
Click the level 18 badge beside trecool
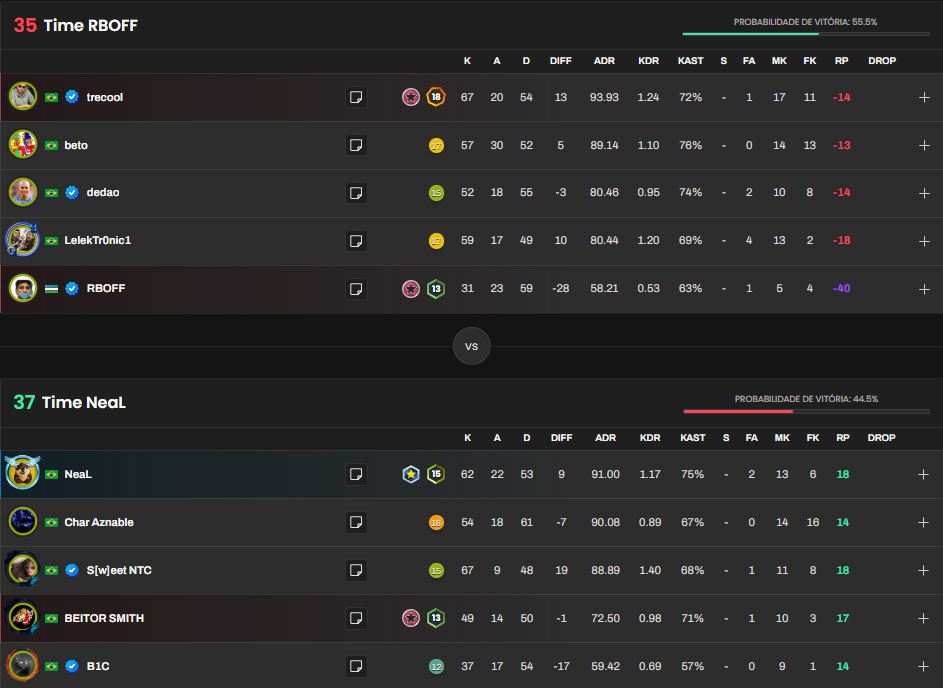point(436,97)
